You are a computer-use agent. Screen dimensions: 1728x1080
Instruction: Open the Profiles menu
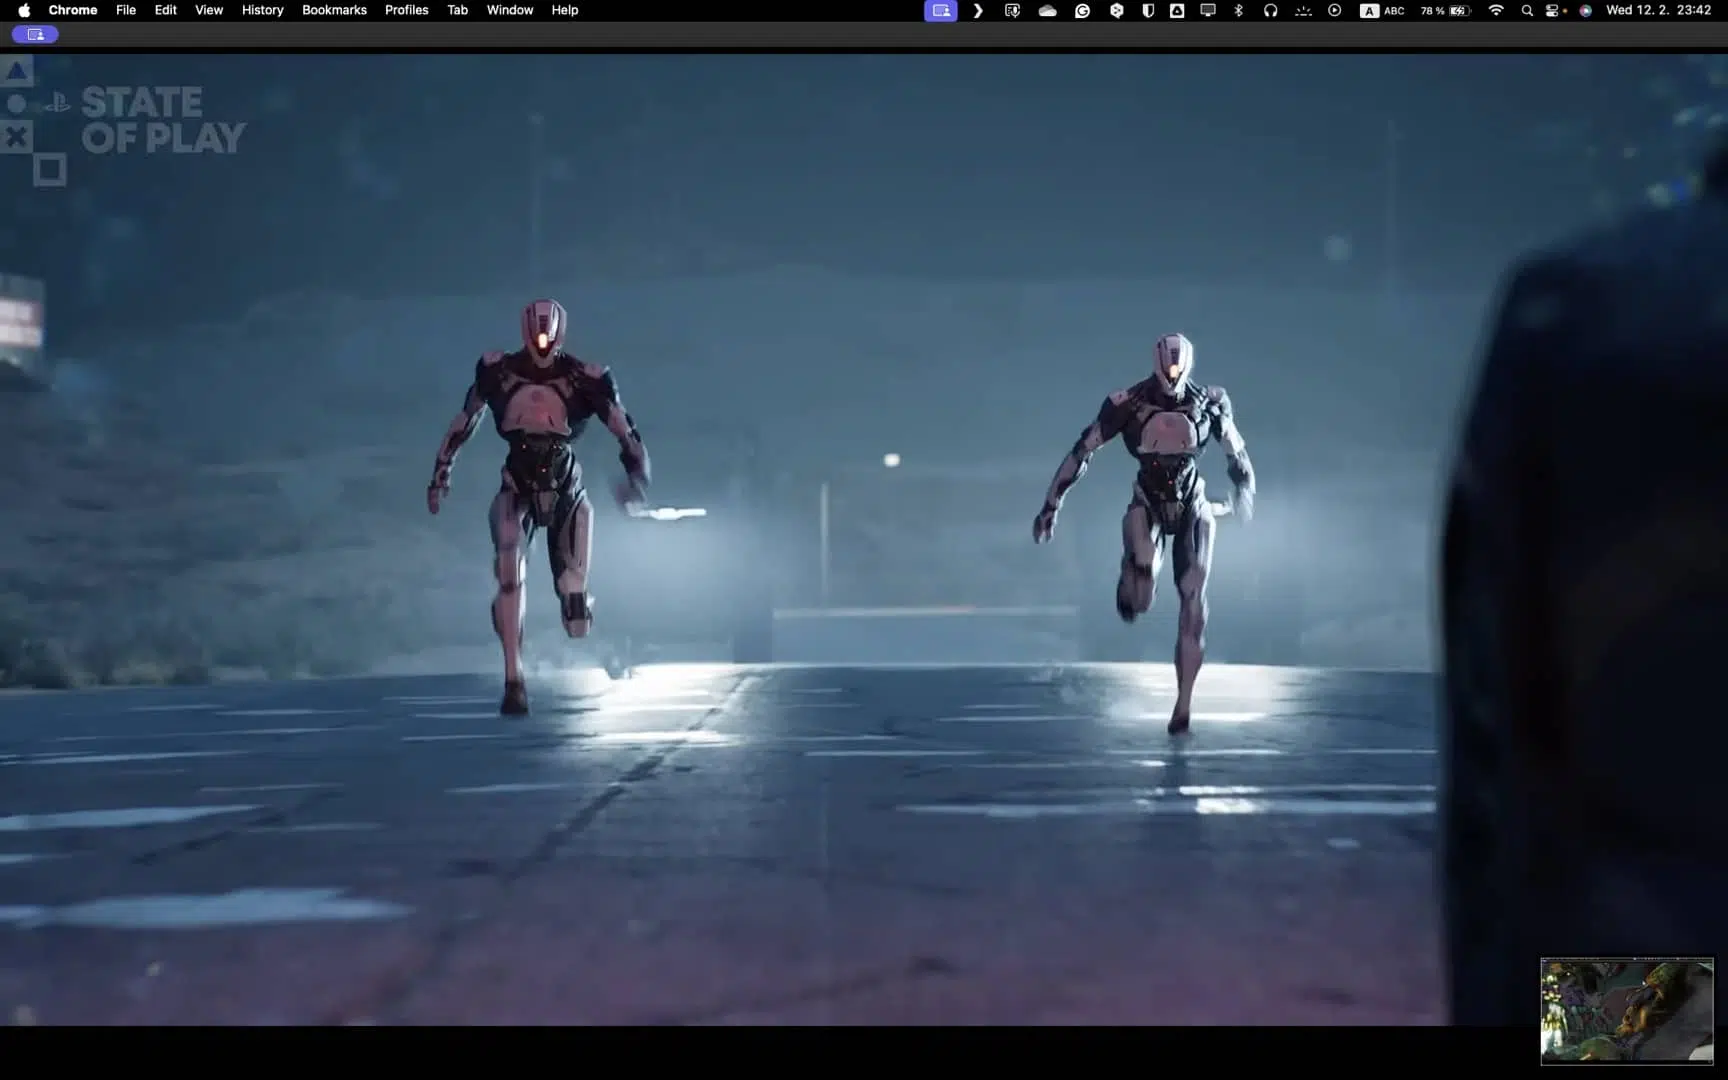(x=406, y=10)
